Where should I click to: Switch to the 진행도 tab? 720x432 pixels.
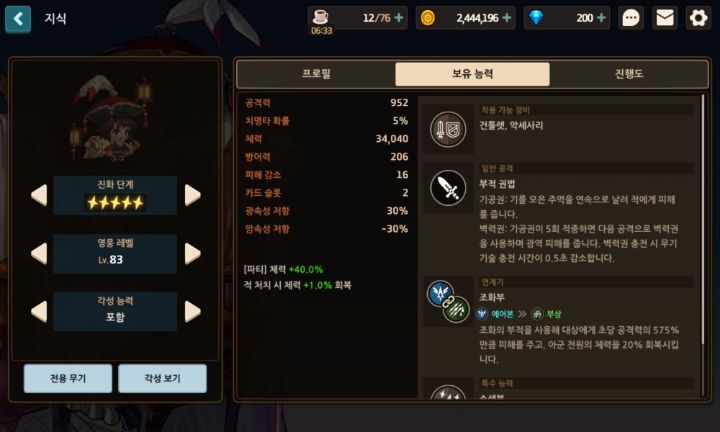tap(629, 74)
